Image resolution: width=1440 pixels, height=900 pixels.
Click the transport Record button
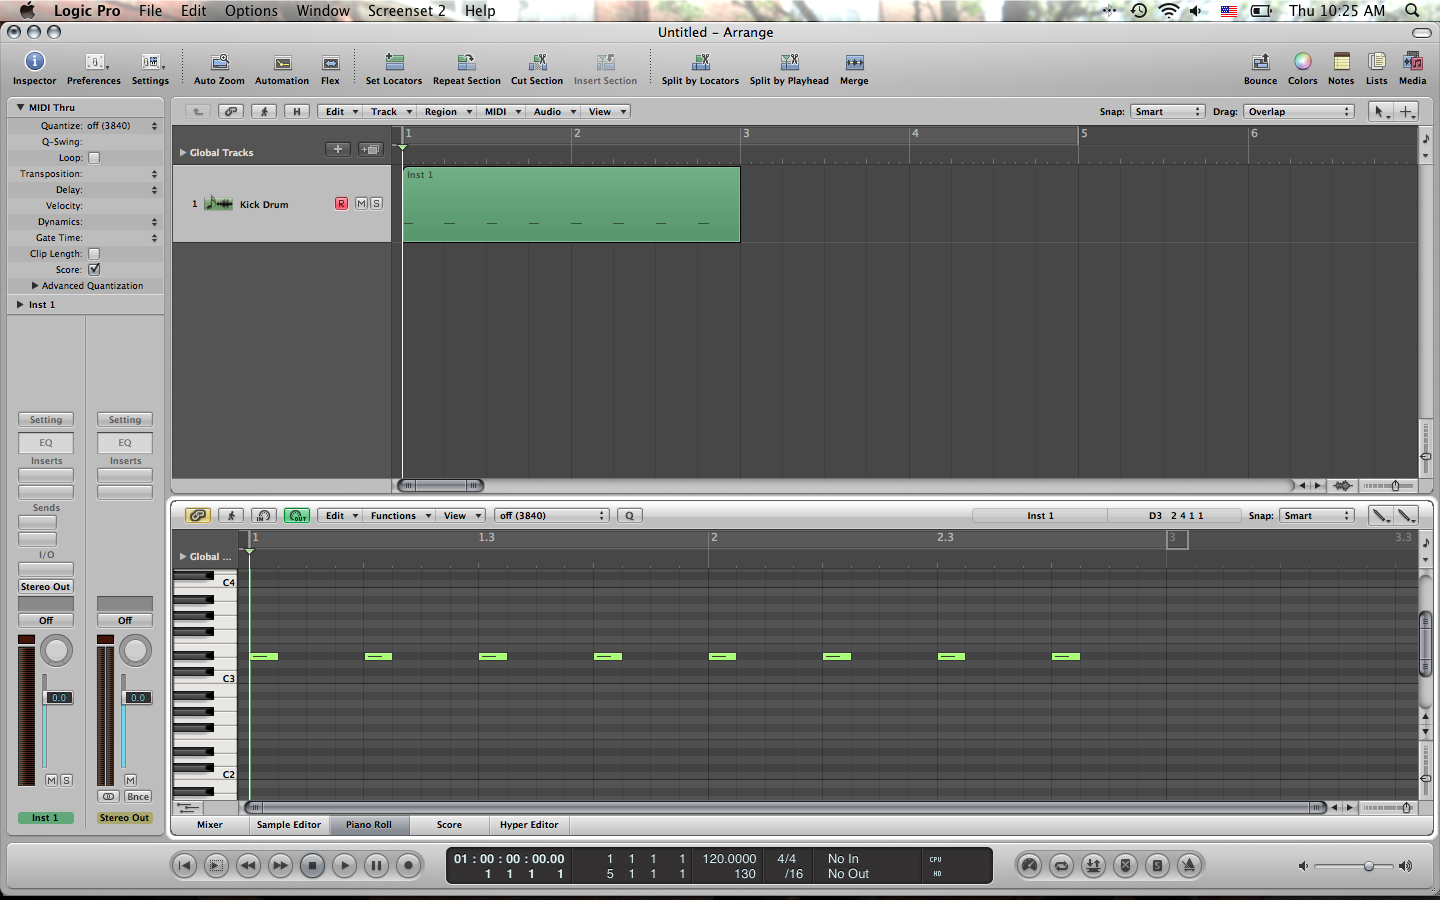point(408,866)
